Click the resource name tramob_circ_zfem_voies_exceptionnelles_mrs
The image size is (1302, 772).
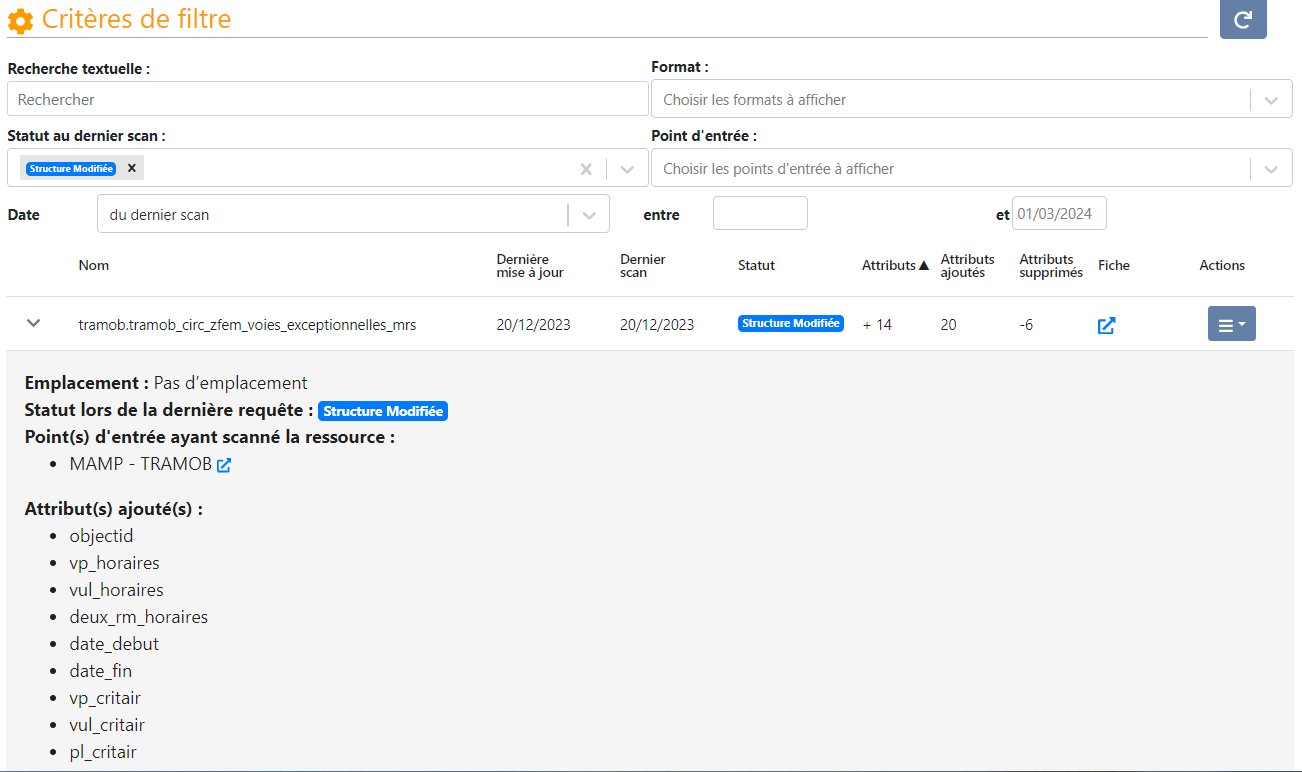coord(247,325)
